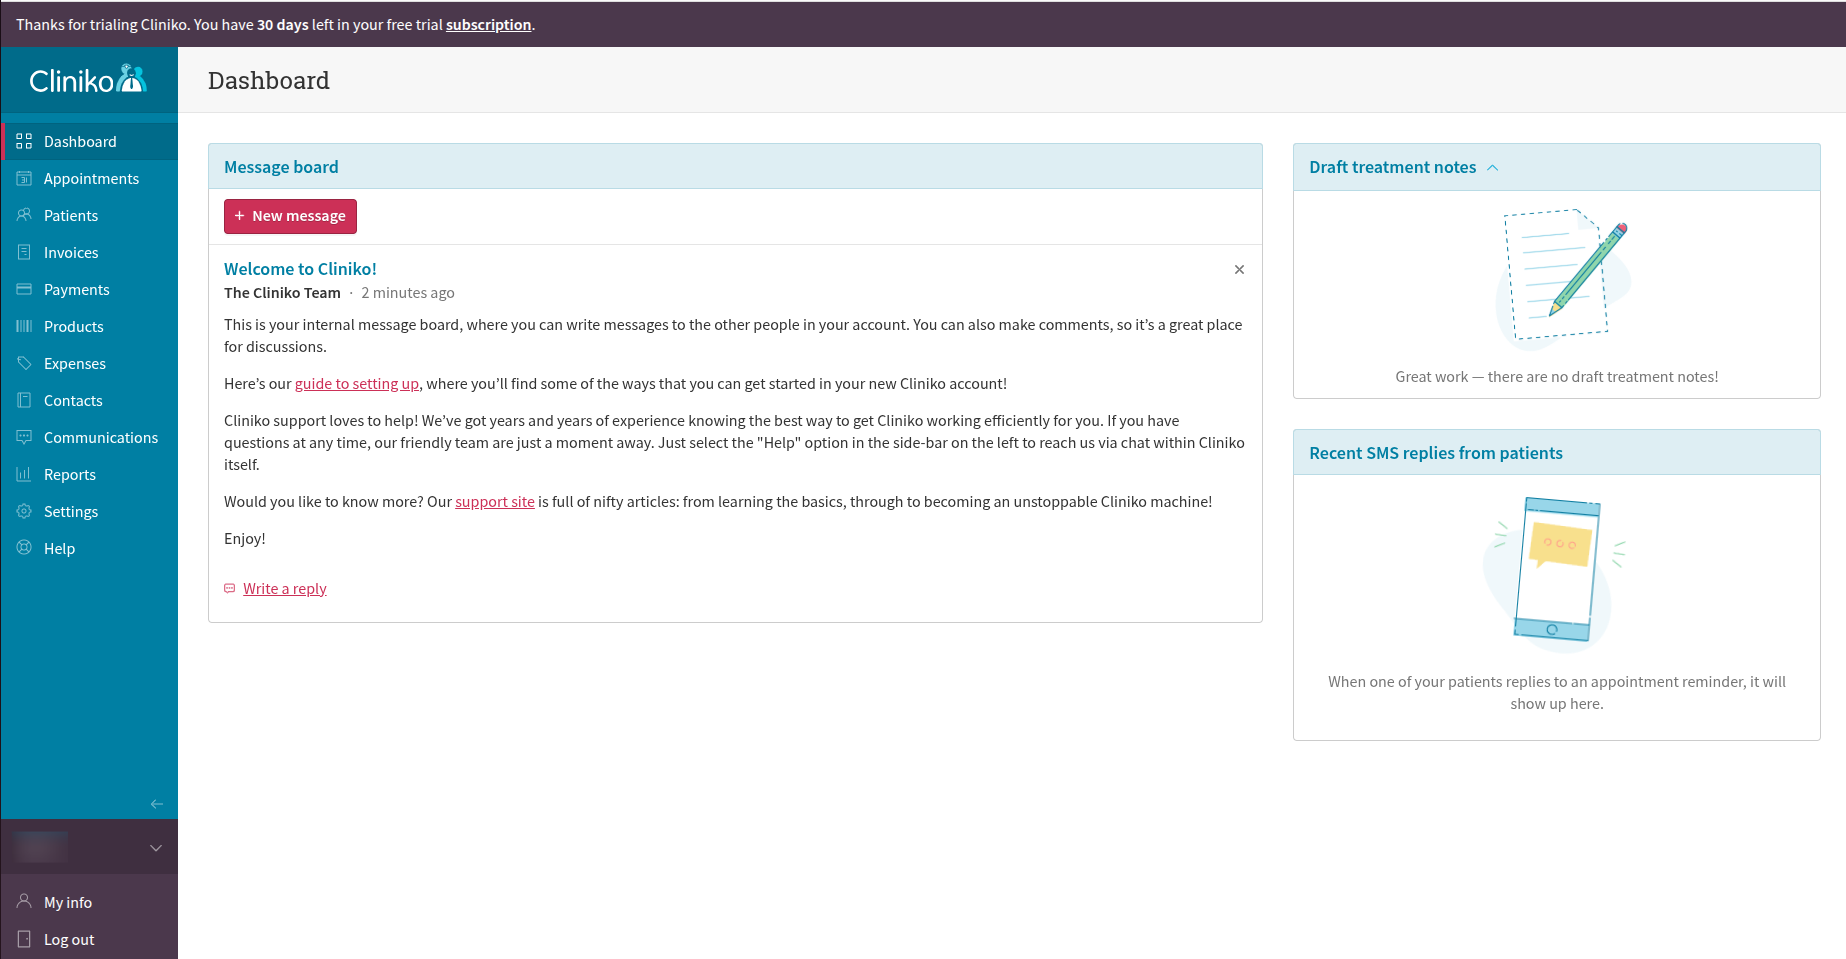The height and width of the screenshot is (959, 1846).
Task: Open the Welcome to Cliniko! message title
Action: [300, 269]
